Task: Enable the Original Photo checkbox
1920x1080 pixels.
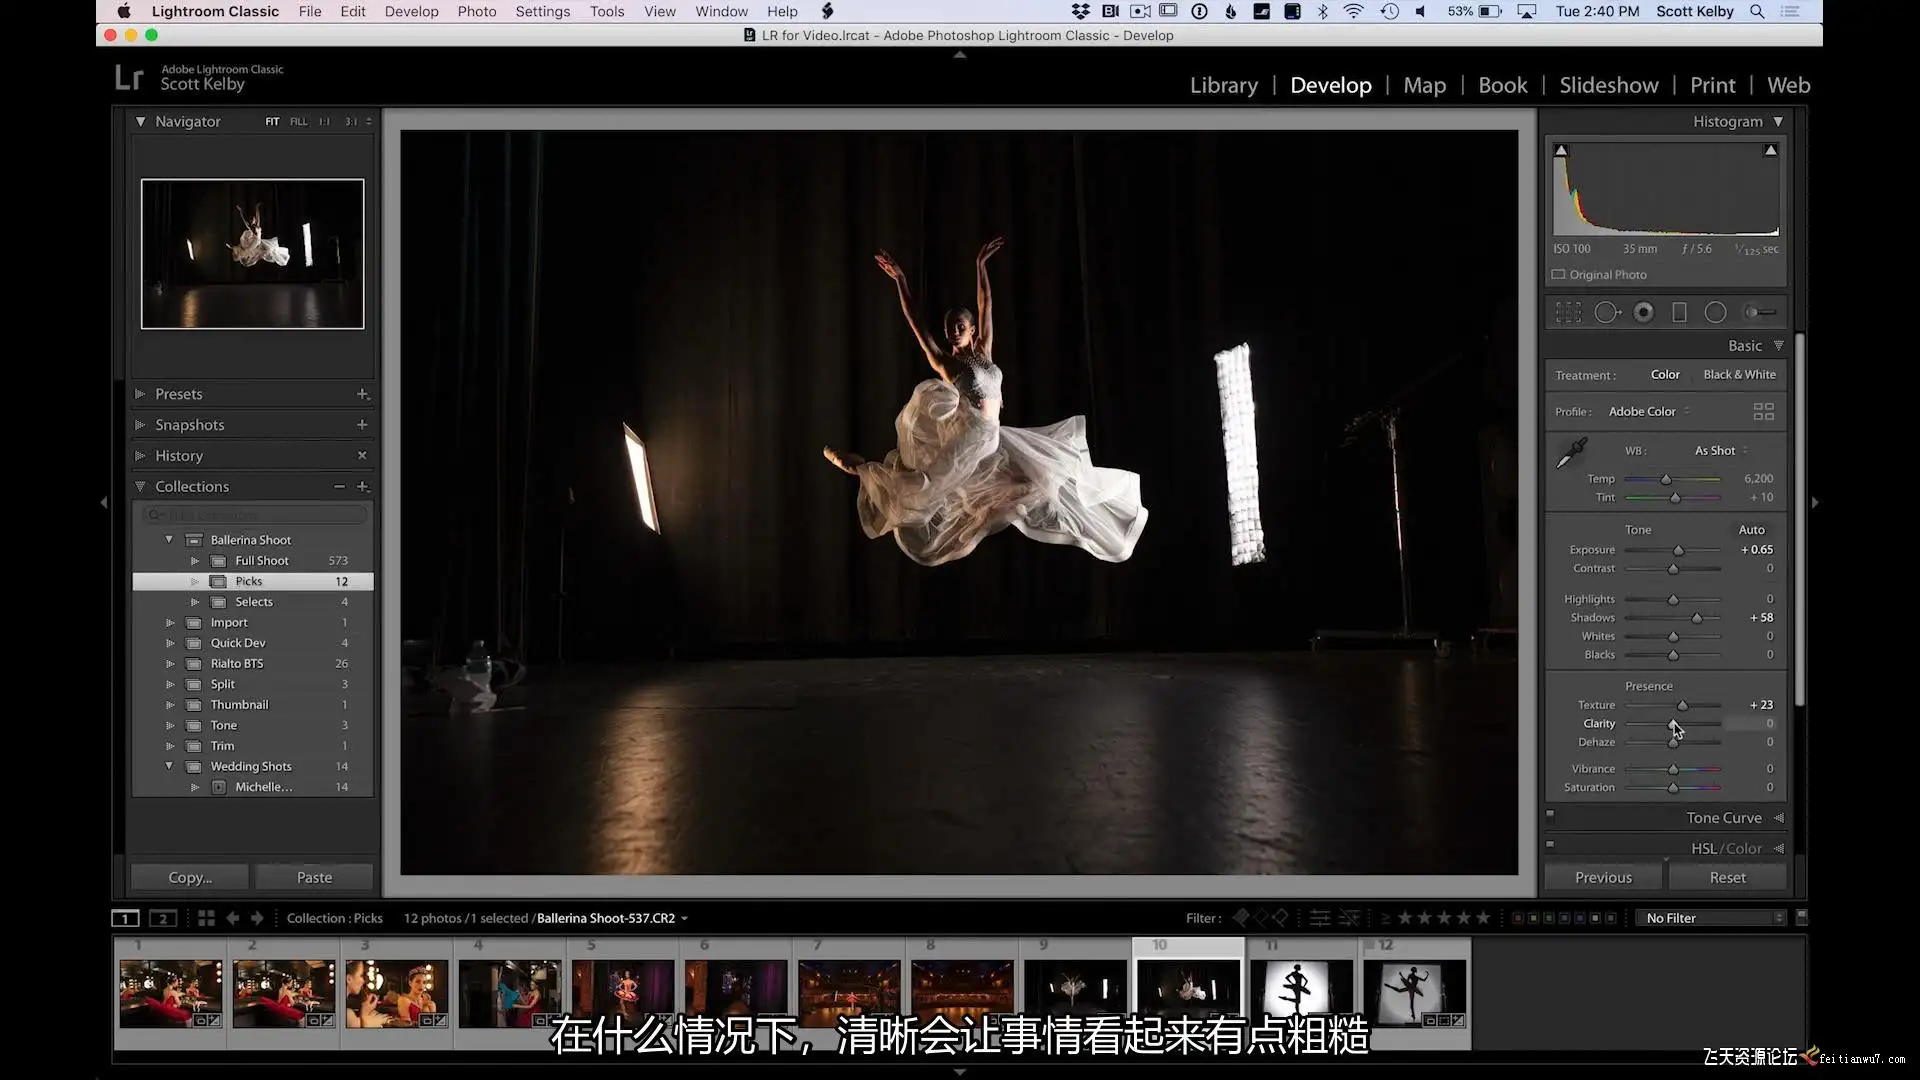Action: [1558, 274]
